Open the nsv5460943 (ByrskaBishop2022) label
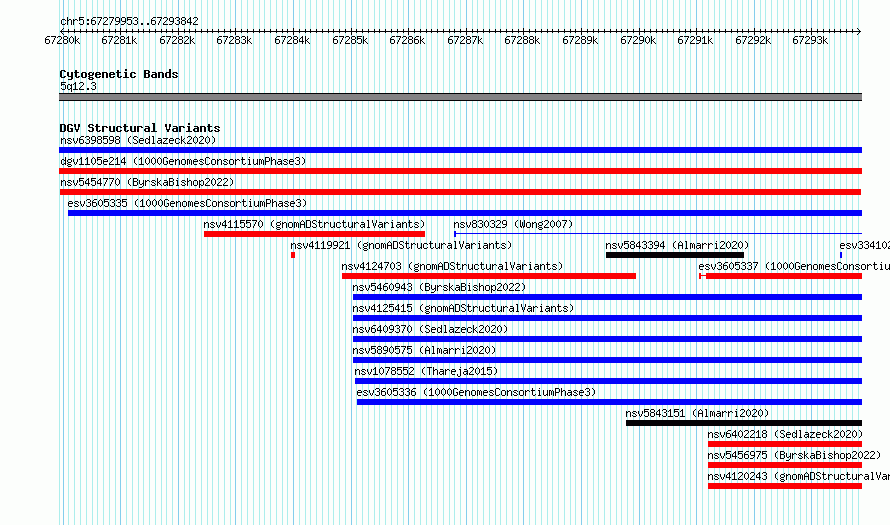Viewport: 890px width, 525px height. coord(439,287)
